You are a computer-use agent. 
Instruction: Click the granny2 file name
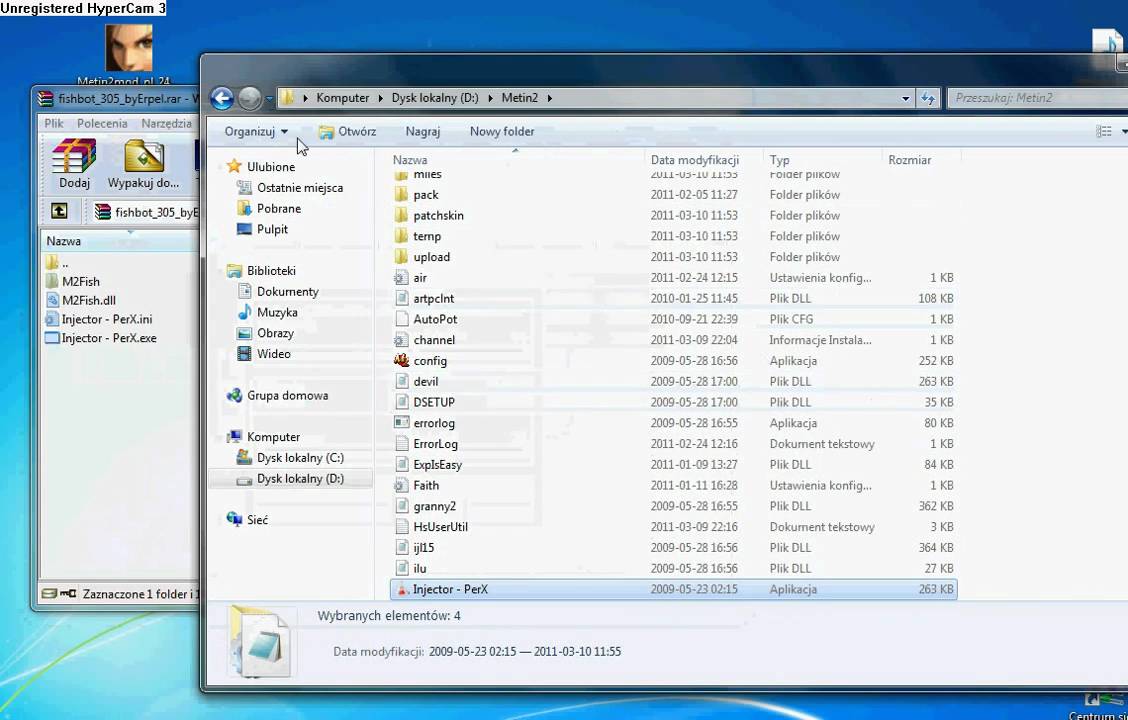[435, 506]
